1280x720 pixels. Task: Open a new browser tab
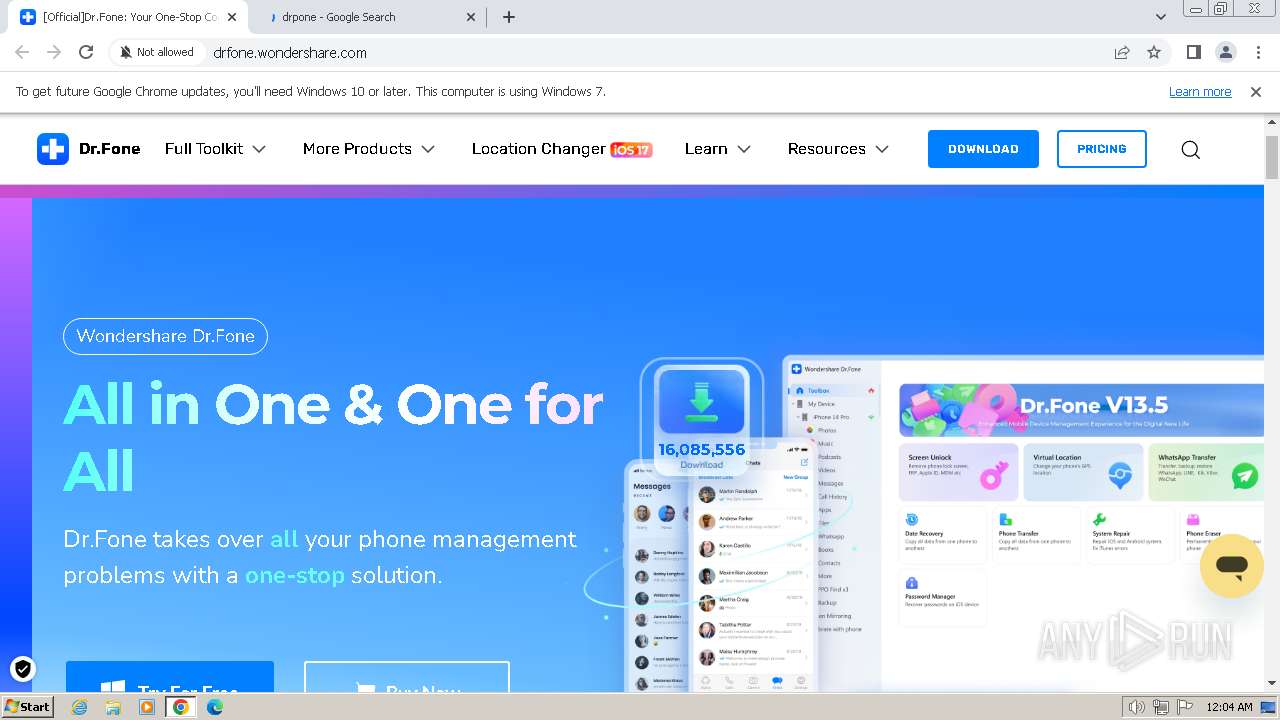pos(508,17)
